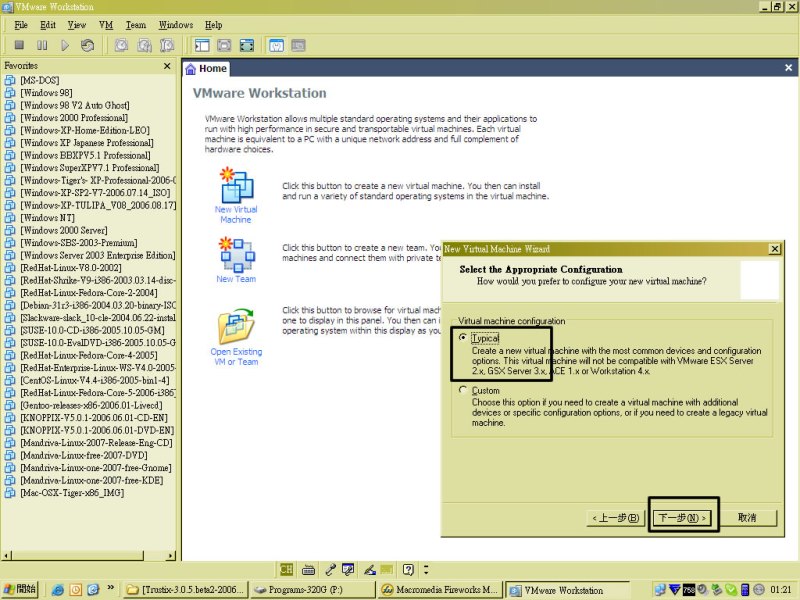
Task: Click the IME keyboard icon in language bar
Action: coord(308,569)
